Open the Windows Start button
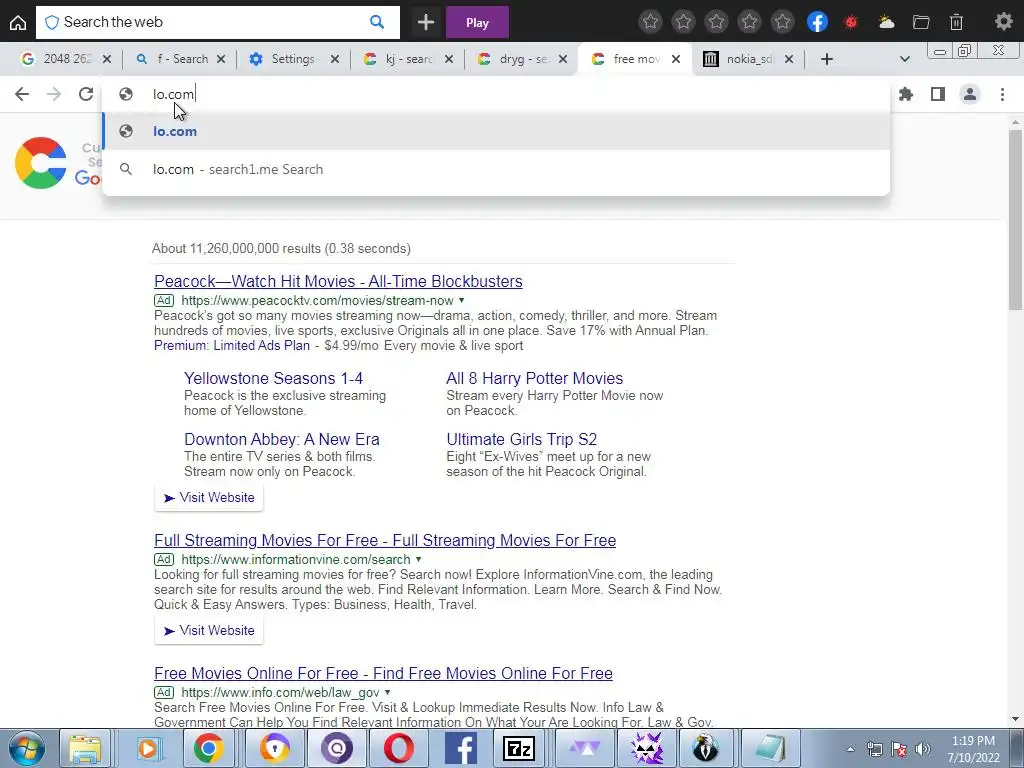 [26, 748]
